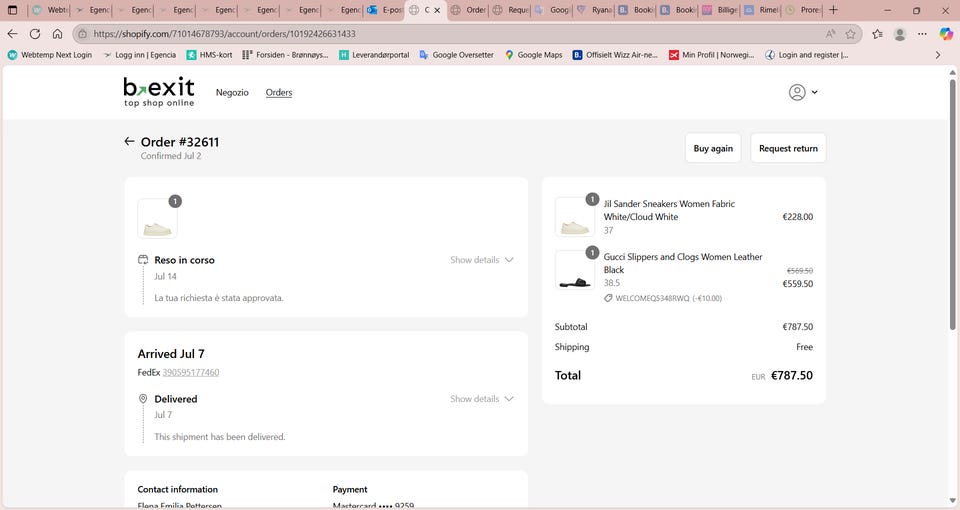The width and height of the screenshot is (960, 510).
Task: Open the Offisielt Wizz Air bookmark
Action: point(615,54)
